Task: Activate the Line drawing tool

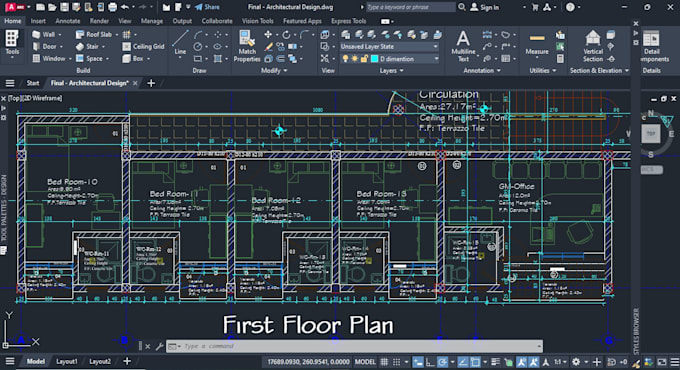Action: pos(180,43)
